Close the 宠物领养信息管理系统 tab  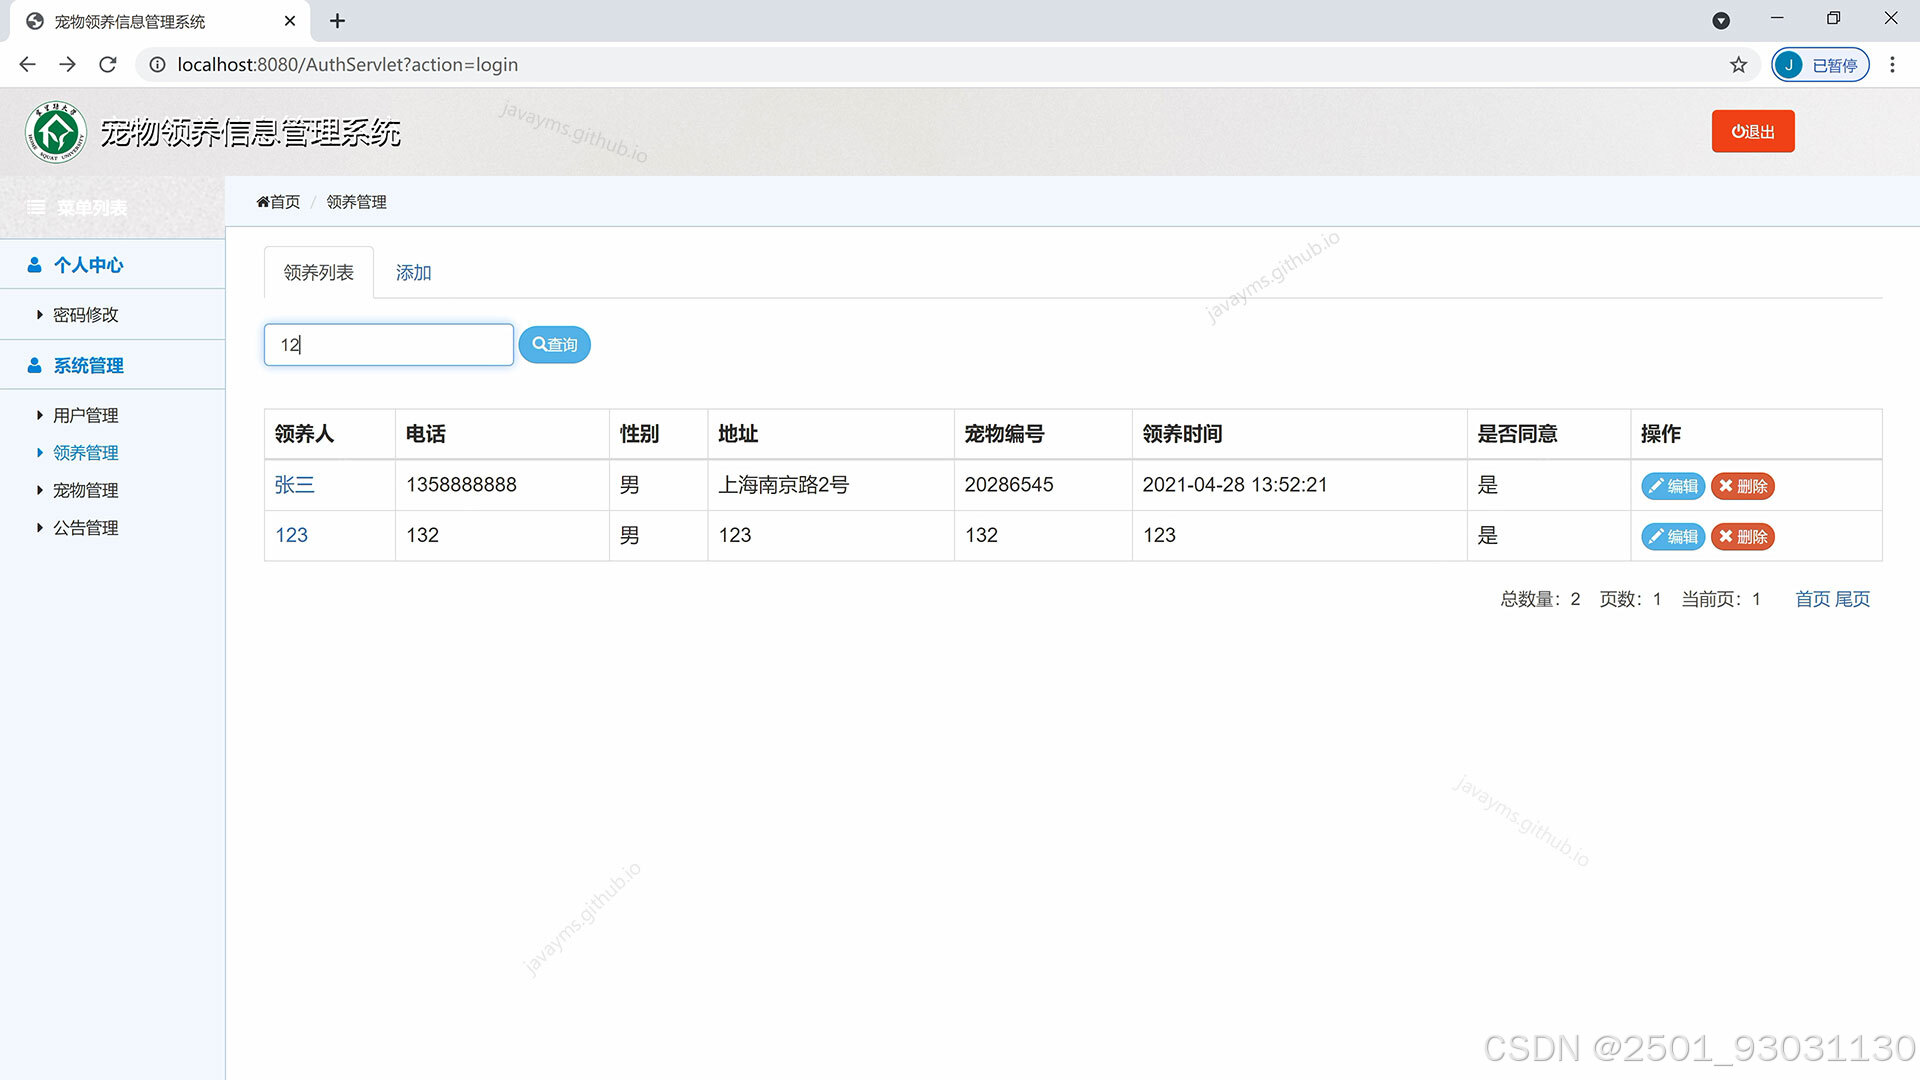tap(290, 21)
